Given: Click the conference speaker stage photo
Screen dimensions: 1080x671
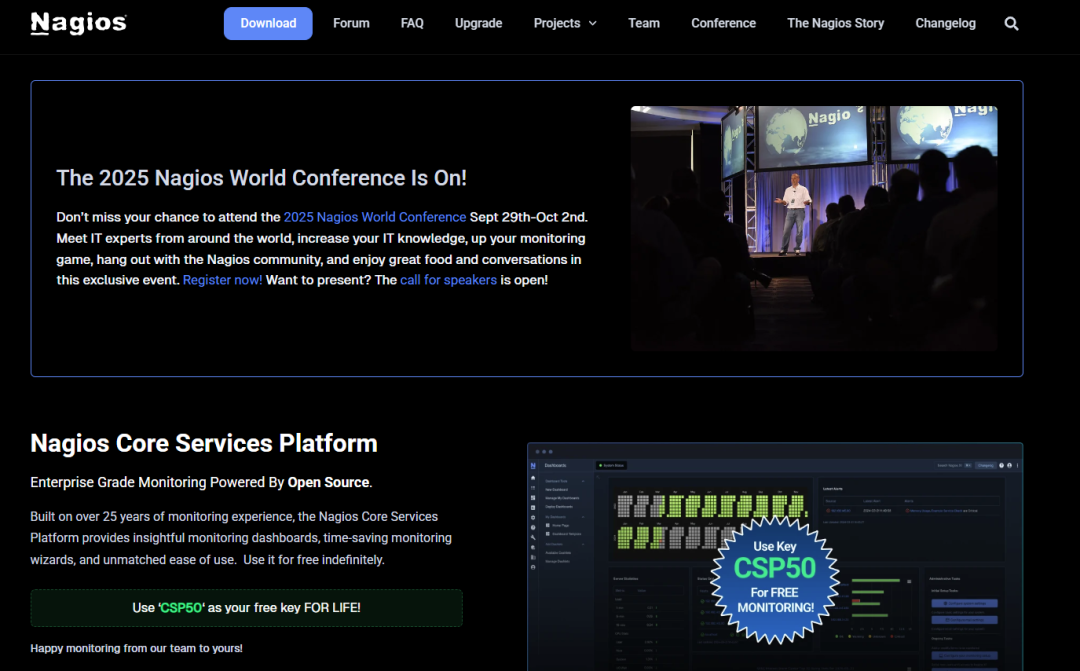Looking at the screenshot, I should (813, 228).
